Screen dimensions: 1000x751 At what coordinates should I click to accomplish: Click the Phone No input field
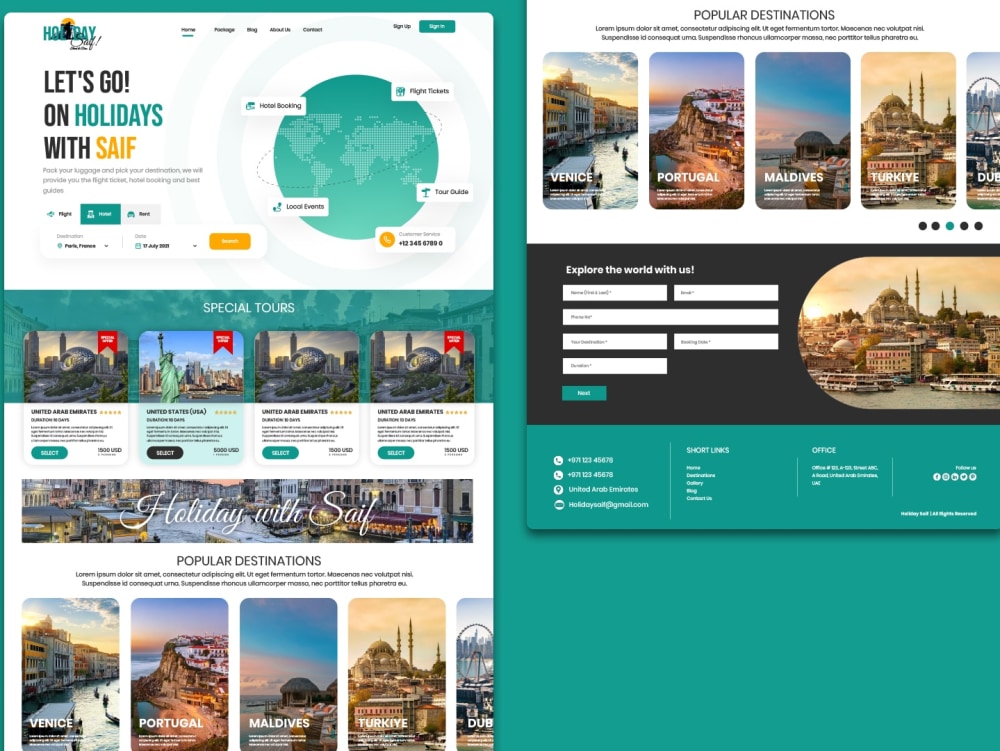tap(670, 317)
